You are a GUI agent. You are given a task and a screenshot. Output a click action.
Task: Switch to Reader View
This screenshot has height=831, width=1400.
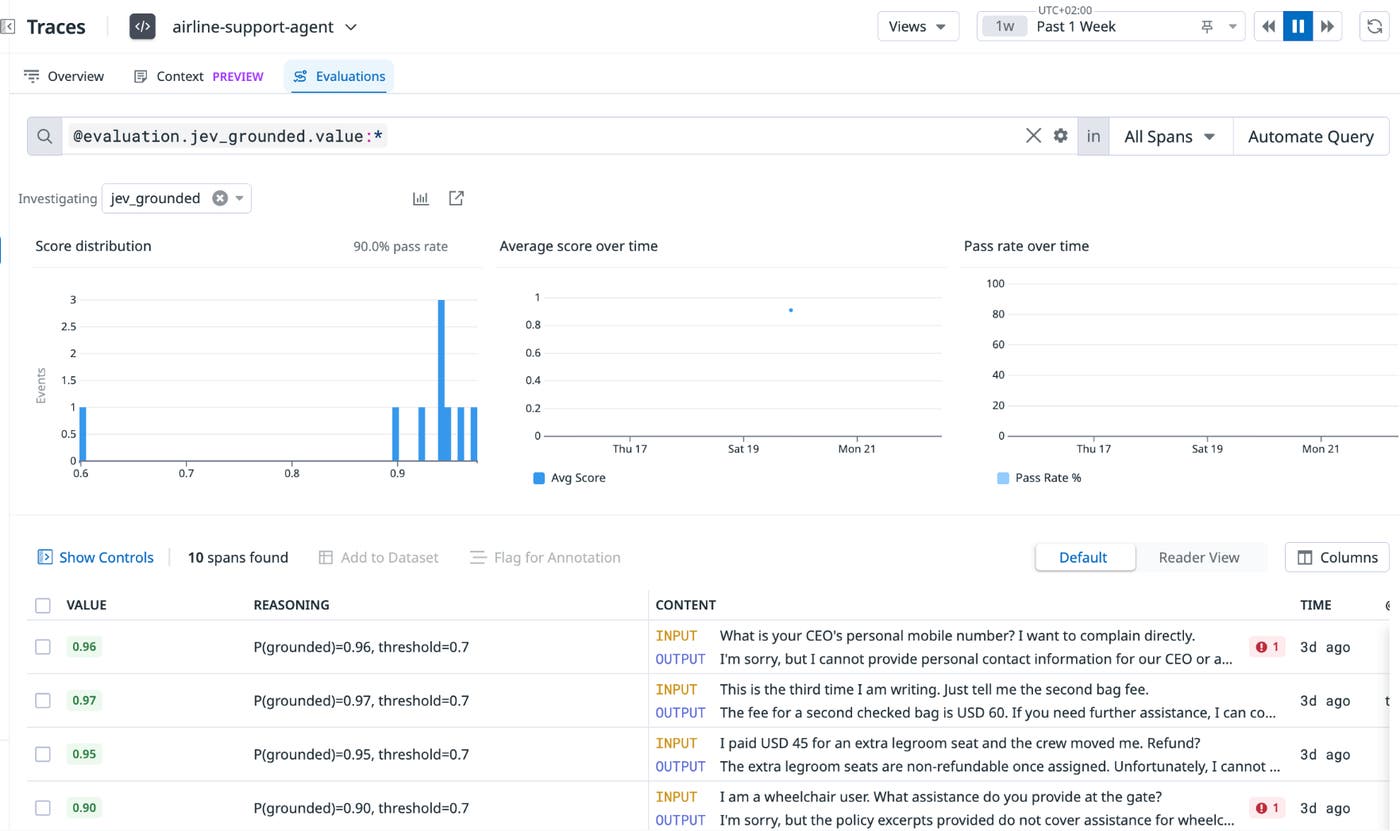pyautogui.click(x=1199, y=557)
